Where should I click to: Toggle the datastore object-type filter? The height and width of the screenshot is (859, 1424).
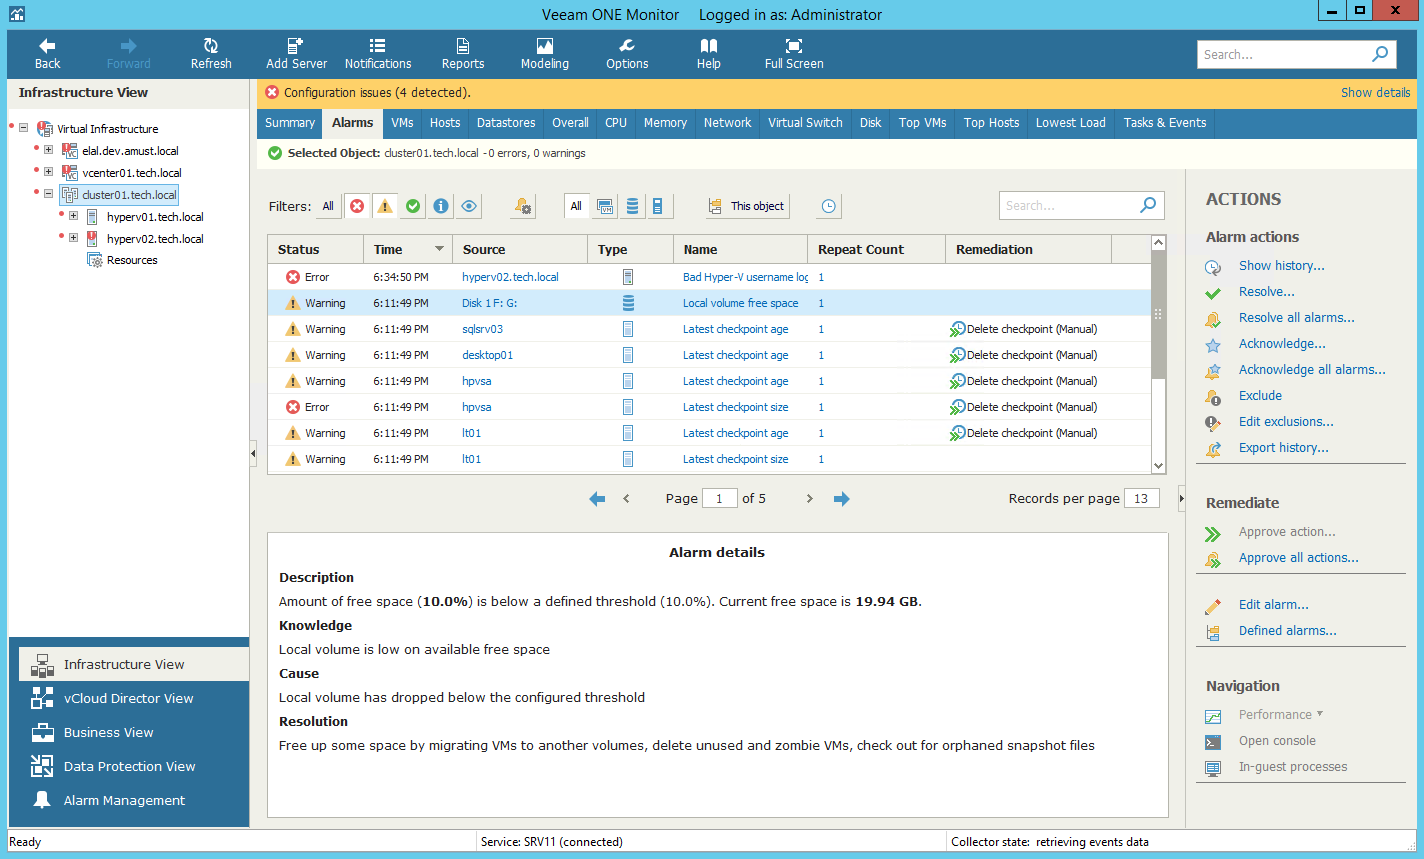(632, 206)
